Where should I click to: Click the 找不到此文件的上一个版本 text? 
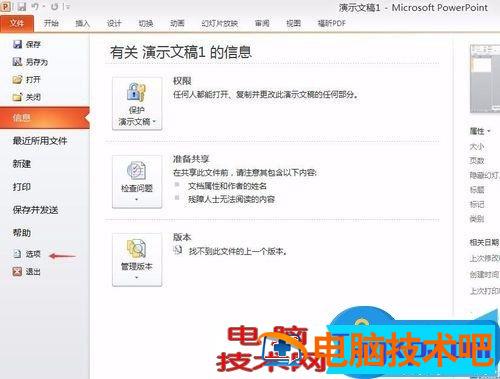[238, 251]
